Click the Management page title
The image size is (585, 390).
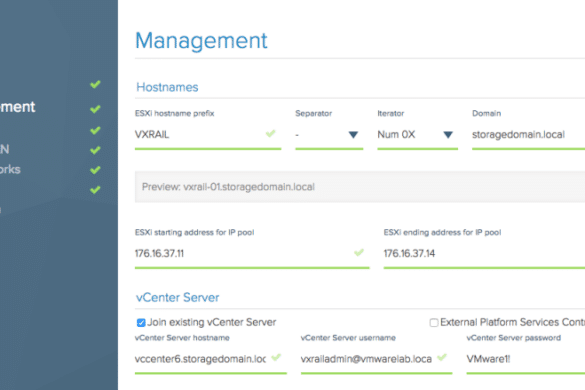tap(201, 41)
